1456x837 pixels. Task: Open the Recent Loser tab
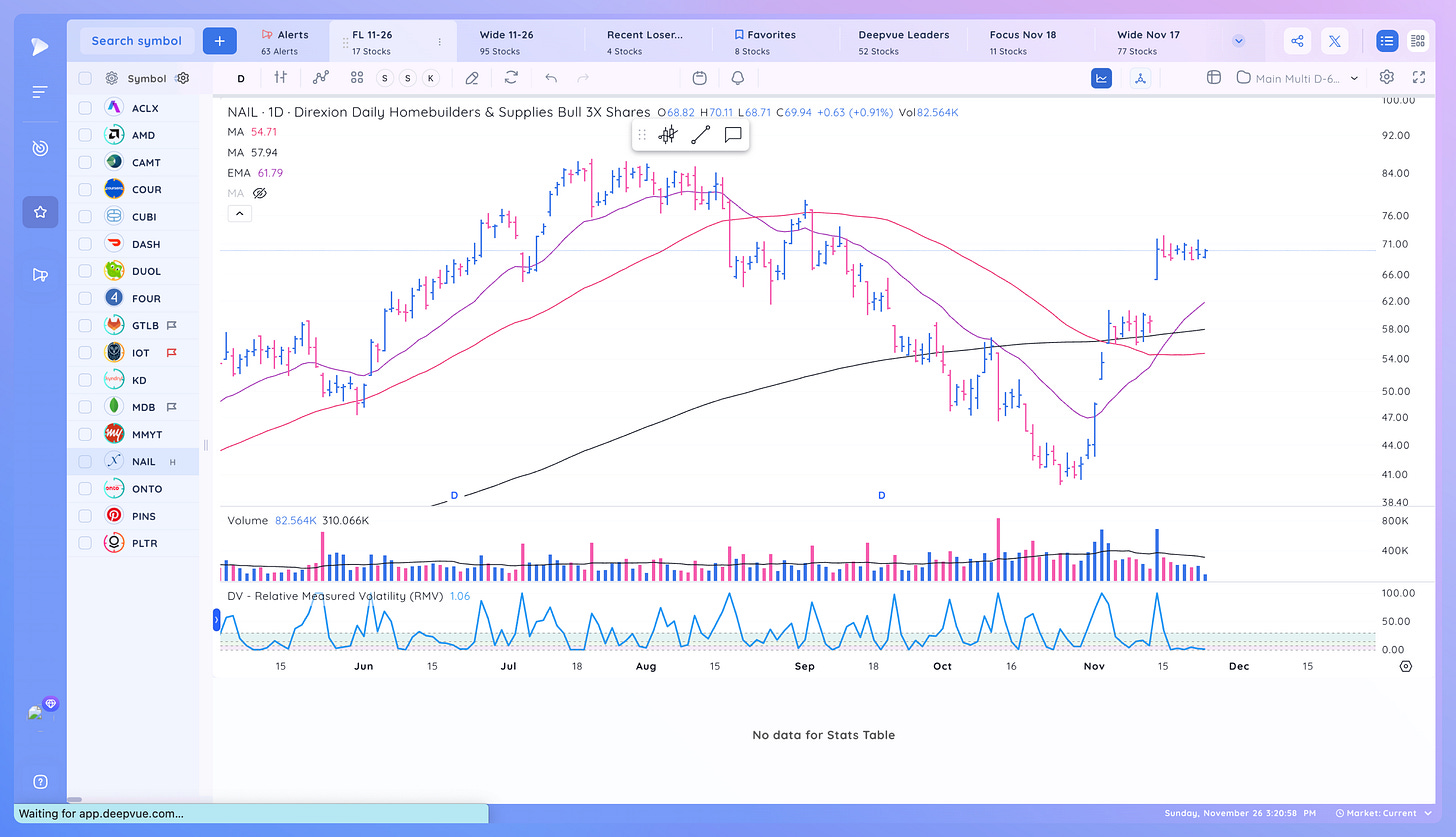pyautogui.click(x=649, y=42)
